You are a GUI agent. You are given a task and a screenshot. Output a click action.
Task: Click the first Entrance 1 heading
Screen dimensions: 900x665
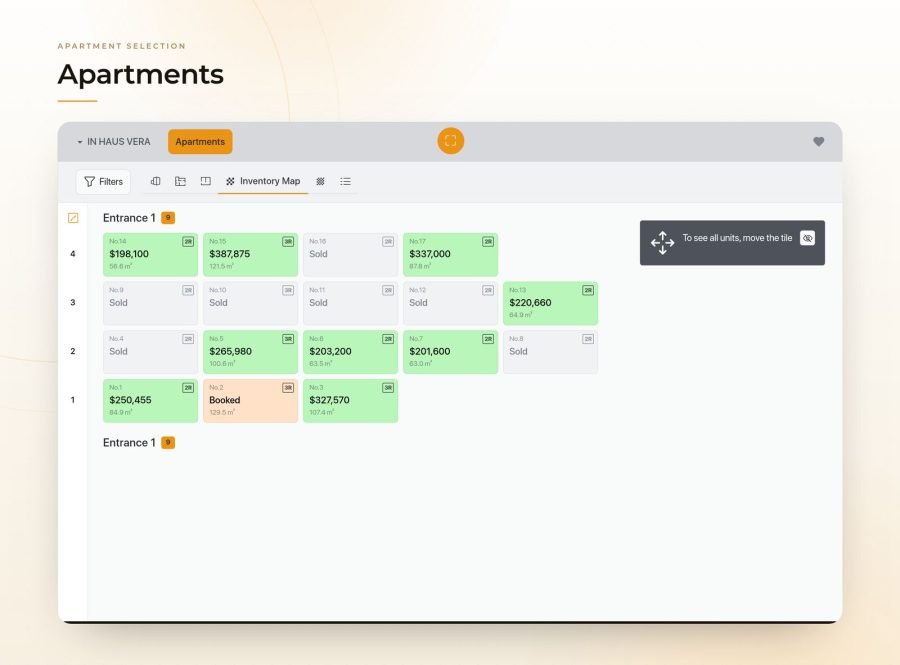(x=129, y=218)
